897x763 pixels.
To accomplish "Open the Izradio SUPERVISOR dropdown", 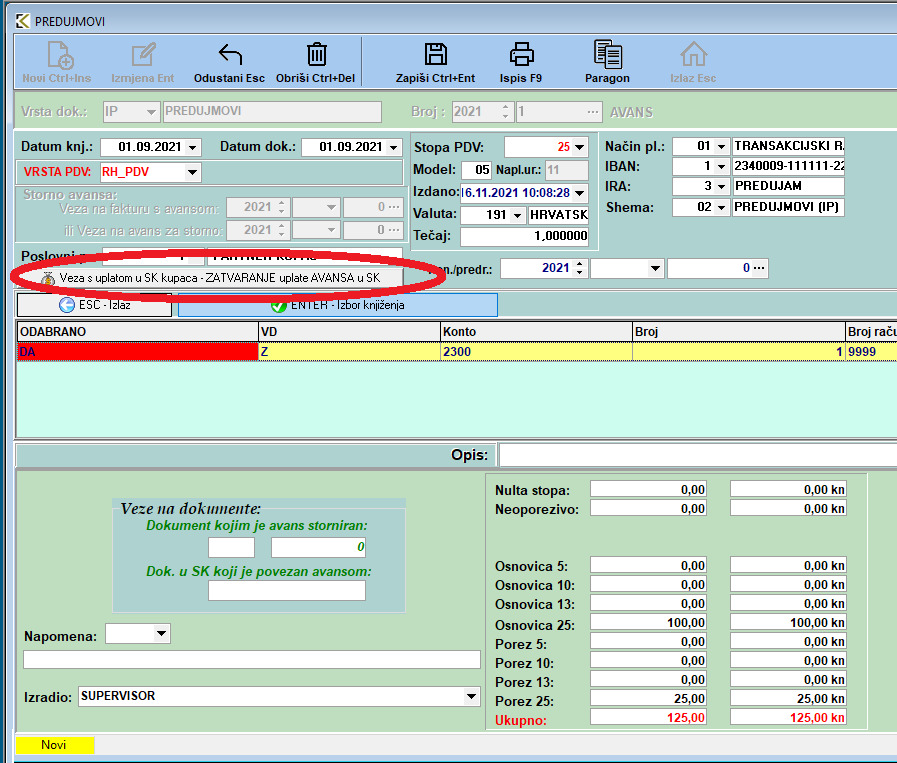I will pos(472,696).
